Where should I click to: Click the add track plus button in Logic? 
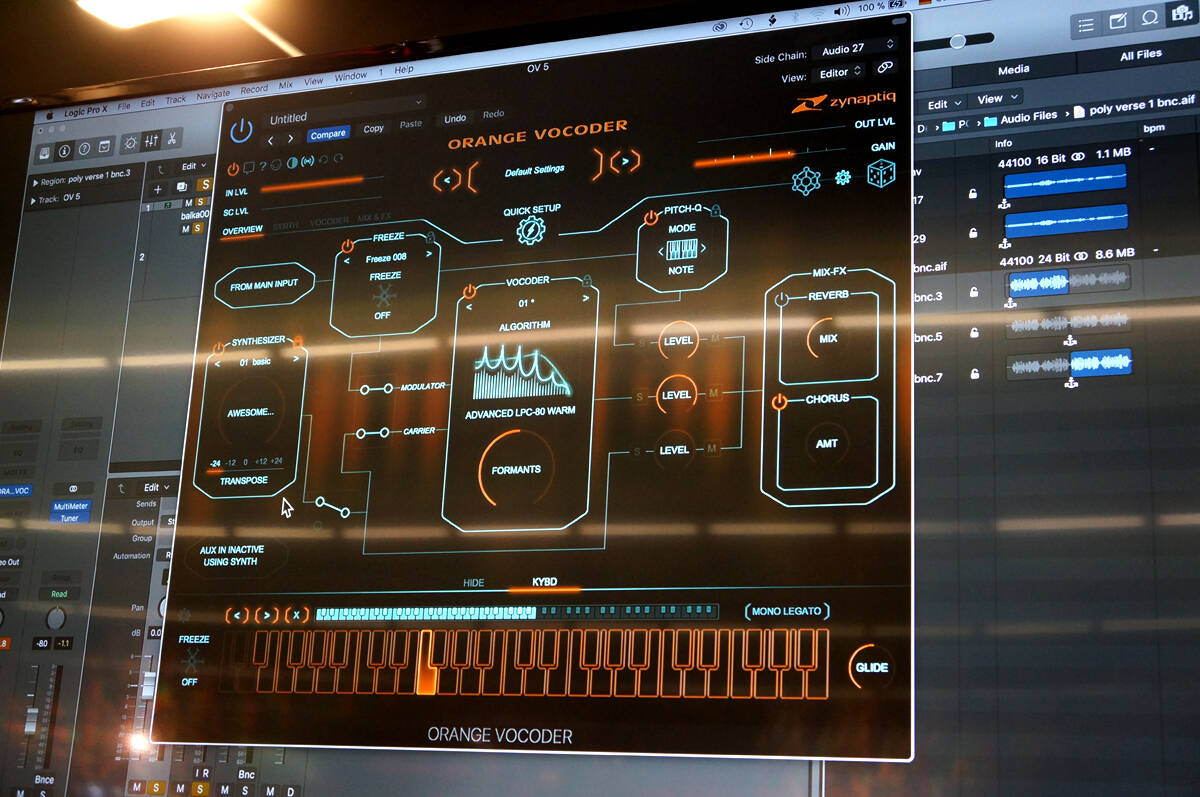pos(158,188)
